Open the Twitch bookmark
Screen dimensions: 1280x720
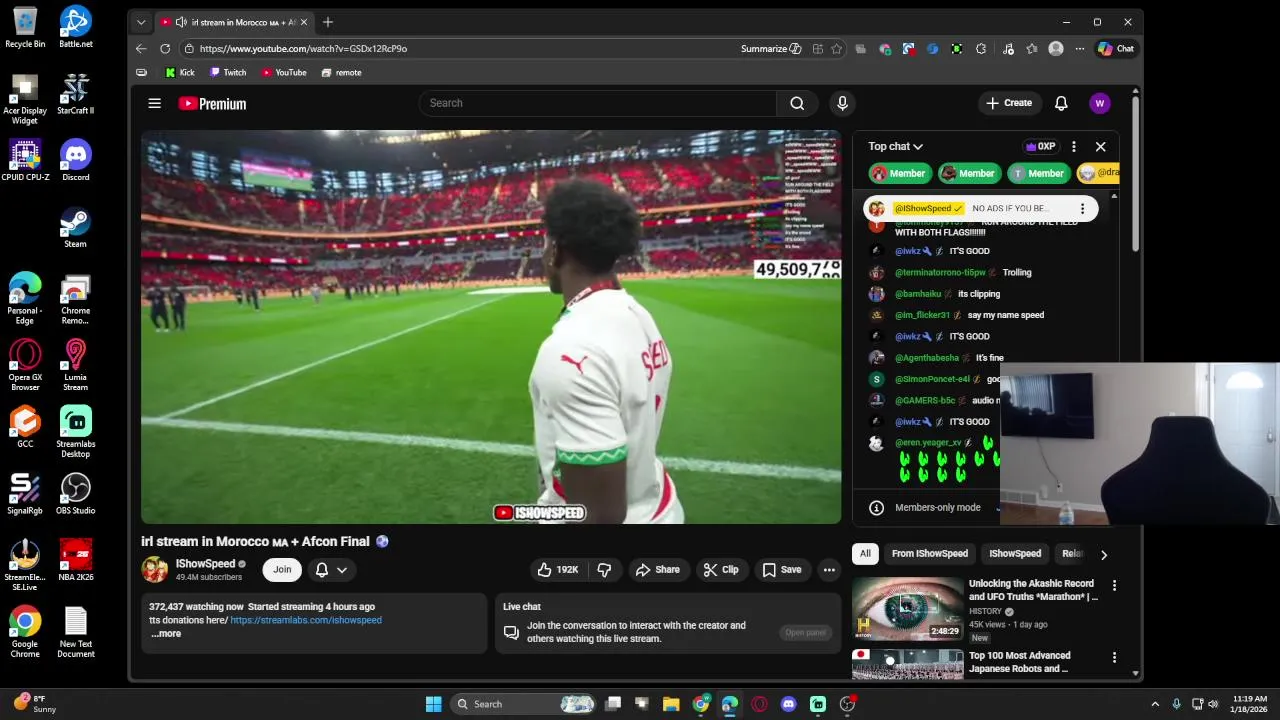click(x=228, y=72)
